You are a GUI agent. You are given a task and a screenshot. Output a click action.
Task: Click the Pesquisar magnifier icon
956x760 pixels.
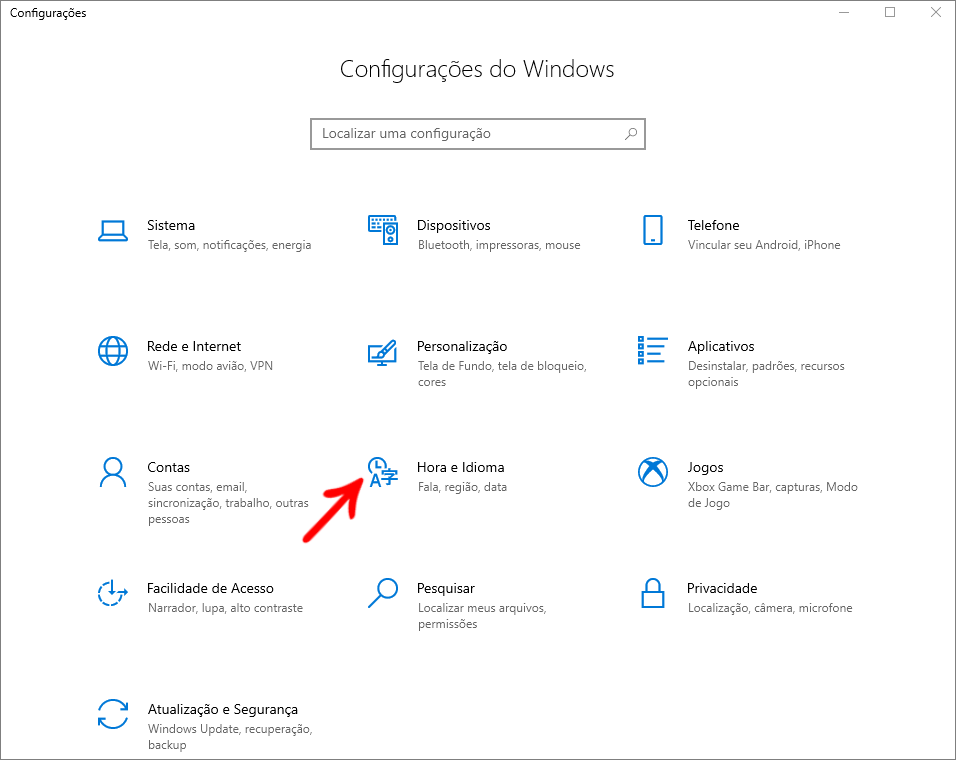[x=383, y=593]
